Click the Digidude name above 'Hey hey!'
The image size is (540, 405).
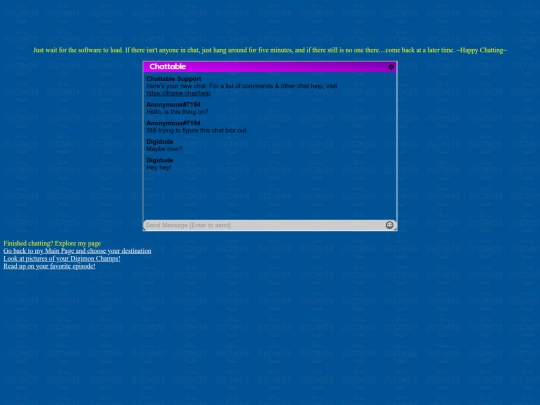[160, 160]
